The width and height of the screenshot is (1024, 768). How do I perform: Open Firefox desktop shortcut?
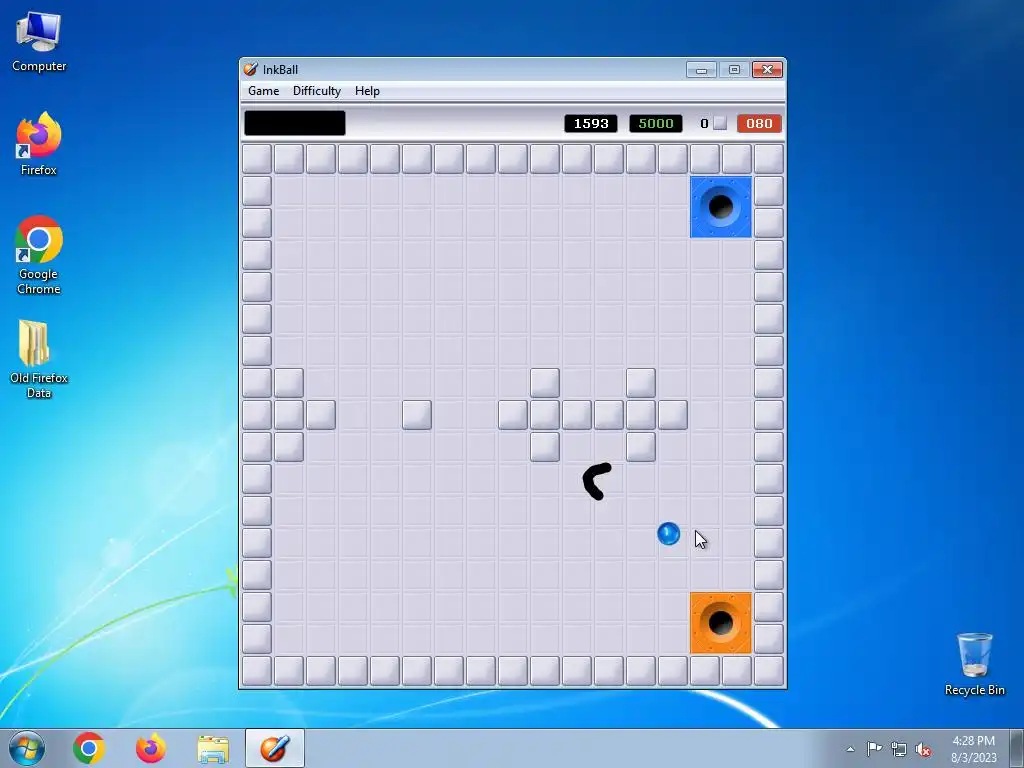pyautogui.click(x=39, y=144)
